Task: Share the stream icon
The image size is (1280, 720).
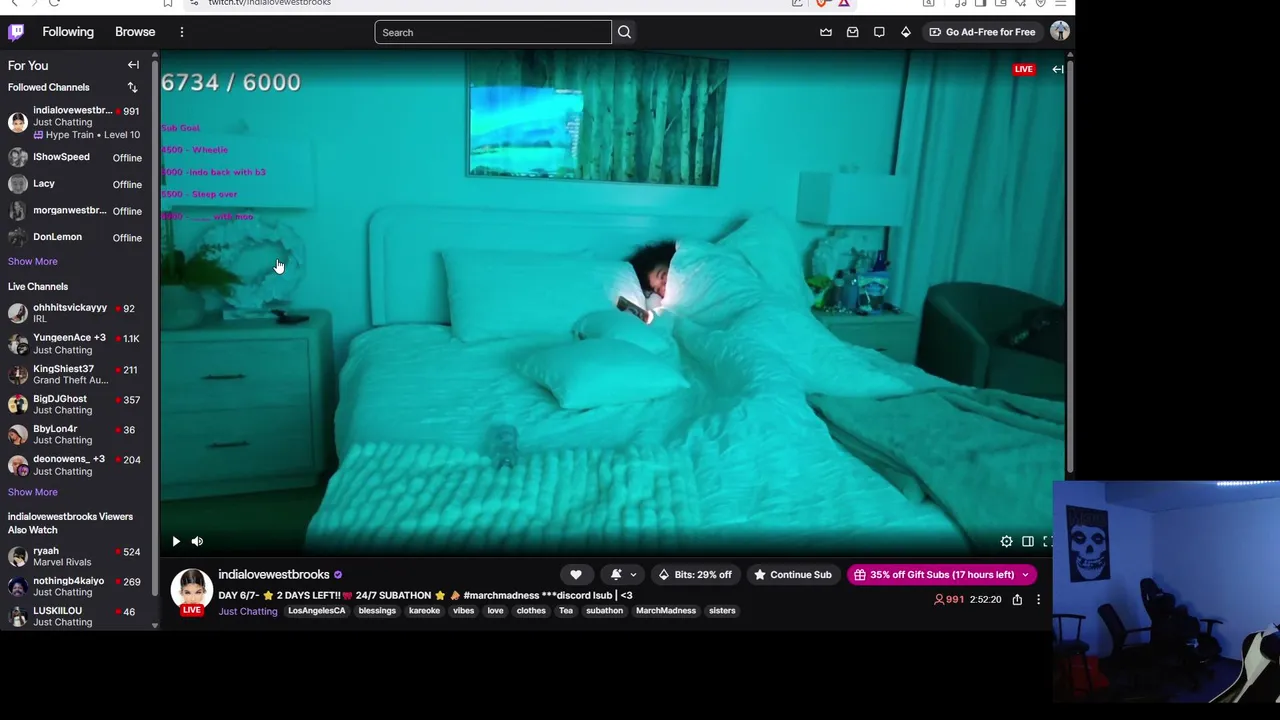Action: point(1017,599)
